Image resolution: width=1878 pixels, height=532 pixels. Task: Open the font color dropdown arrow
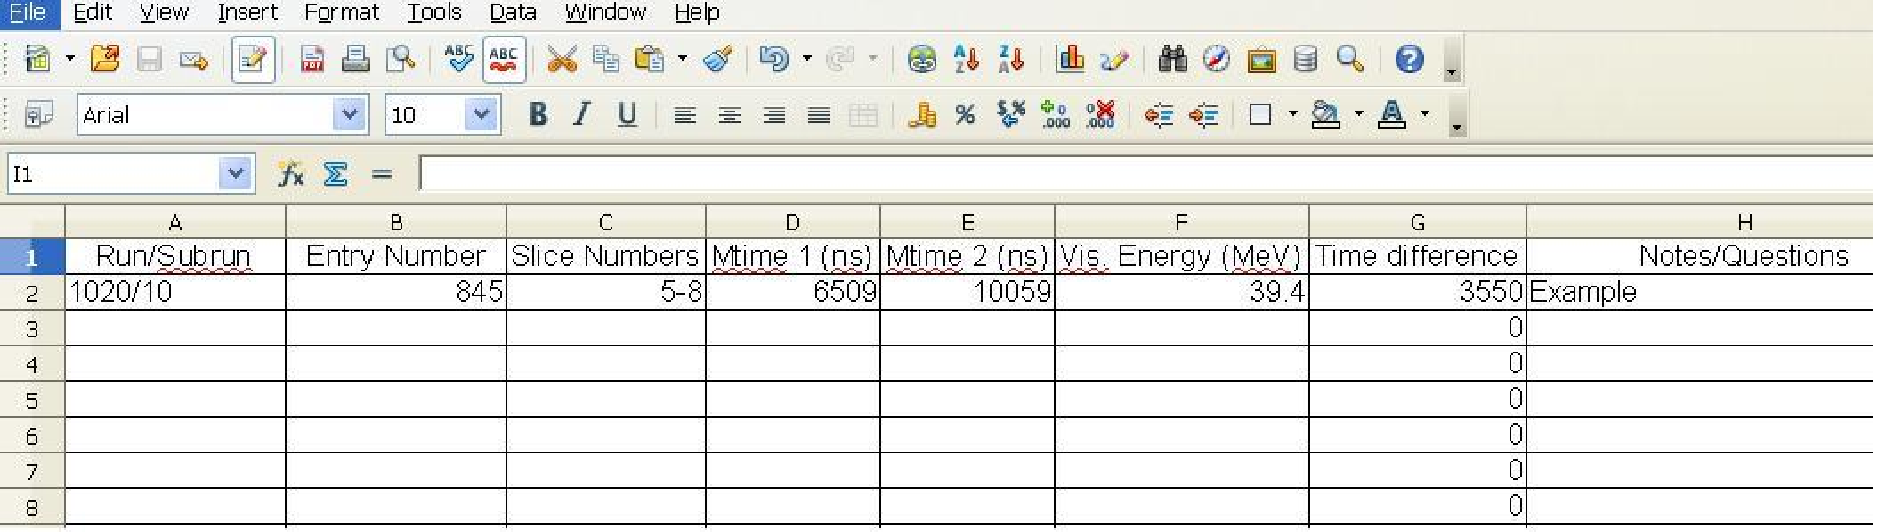tap(1425, 115)
